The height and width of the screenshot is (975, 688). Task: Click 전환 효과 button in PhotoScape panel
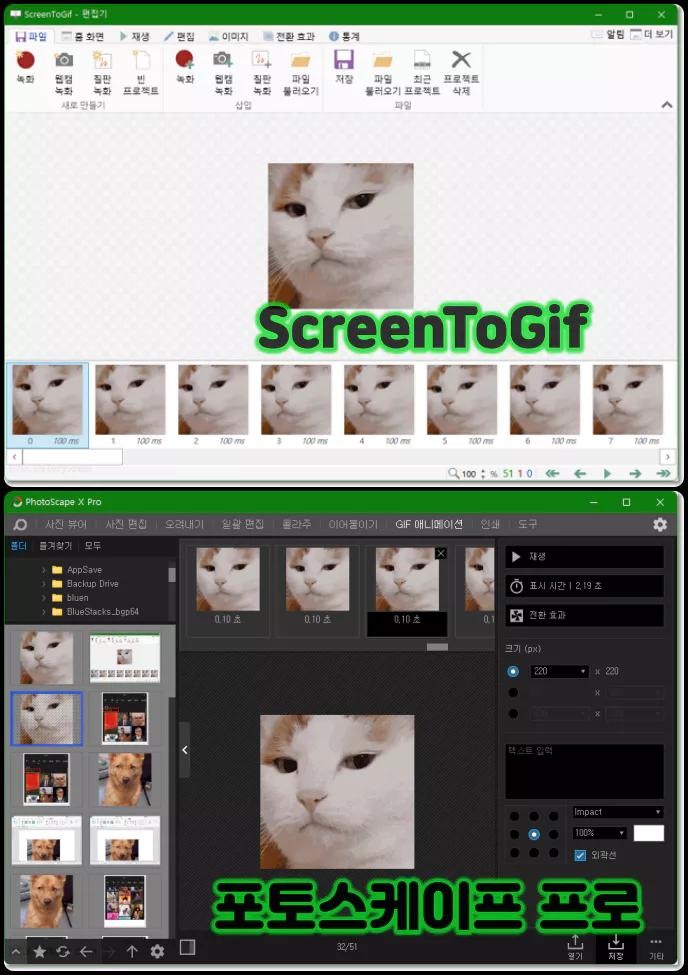tap(585, 616)
